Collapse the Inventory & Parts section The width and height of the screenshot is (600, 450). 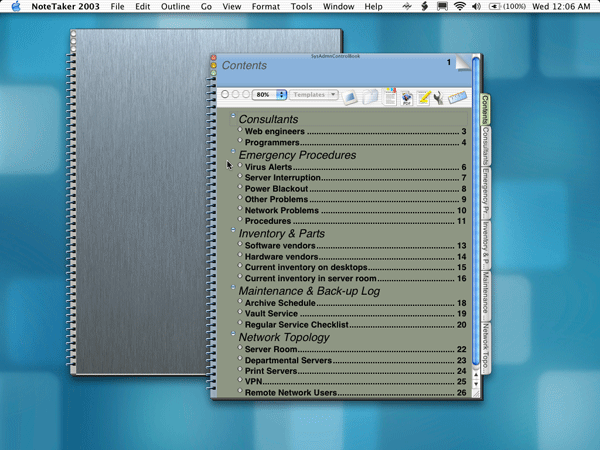point(233,230)
